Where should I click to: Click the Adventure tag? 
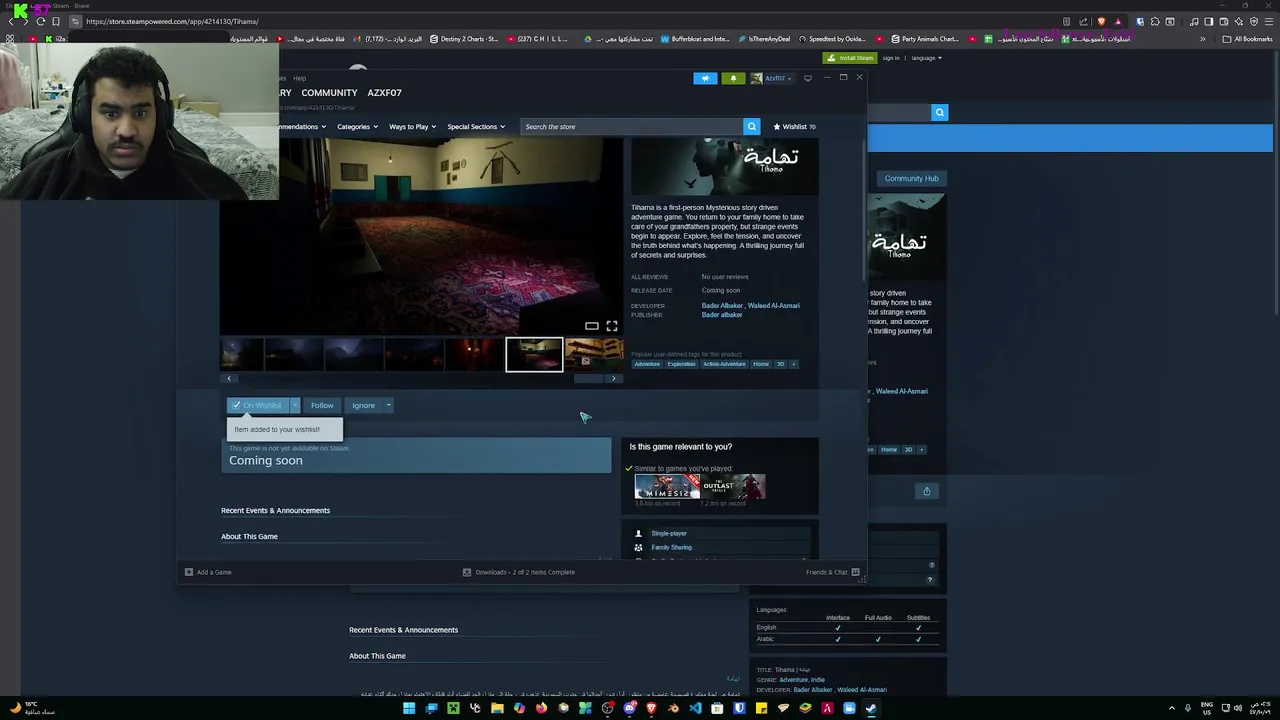pos(647,364)
